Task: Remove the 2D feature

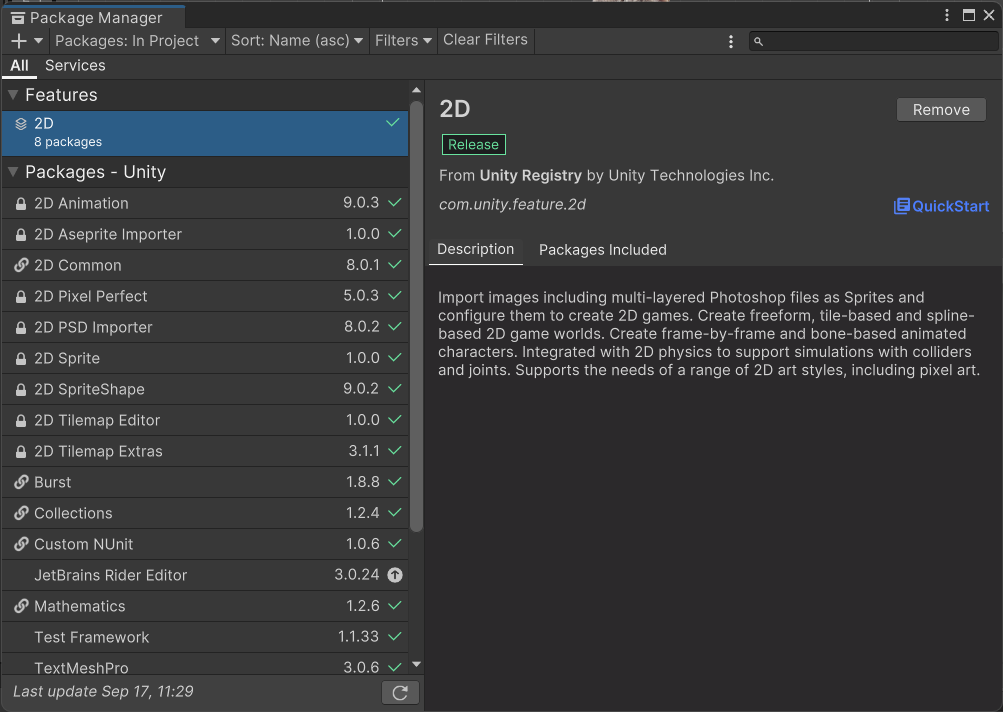Action: (x=941, y=110)
